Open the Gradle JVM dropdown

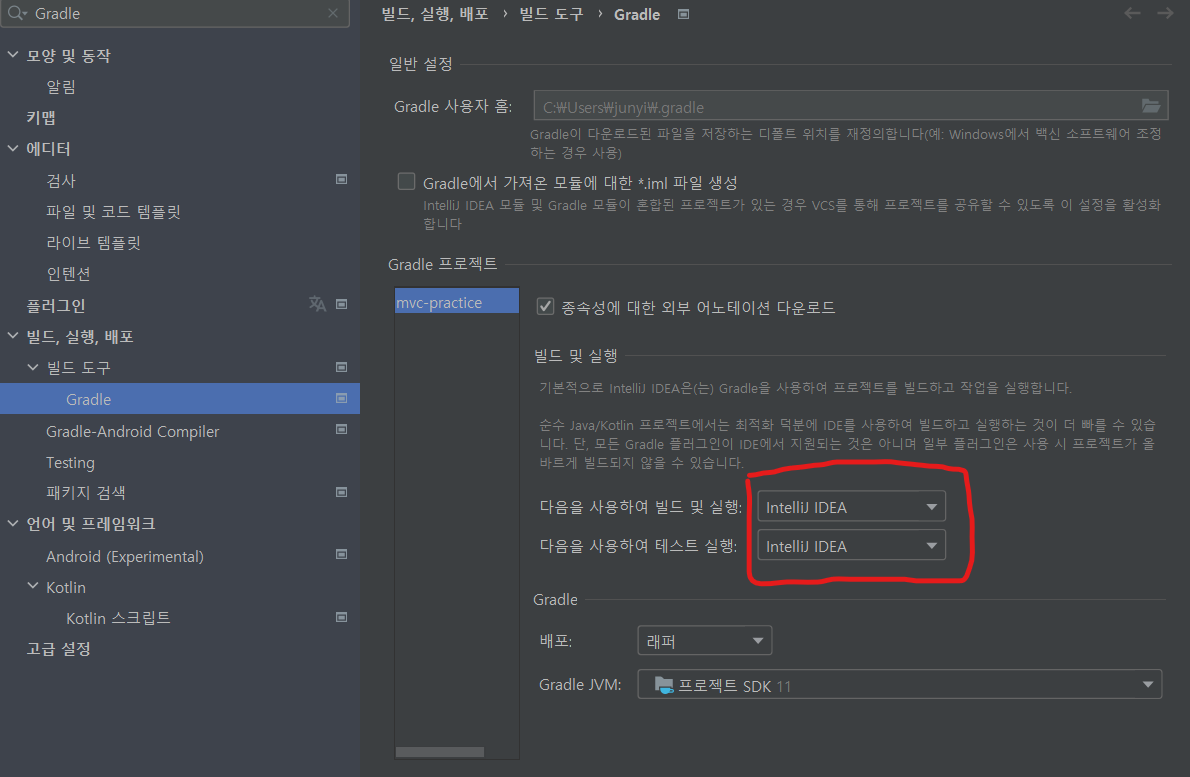900,684
